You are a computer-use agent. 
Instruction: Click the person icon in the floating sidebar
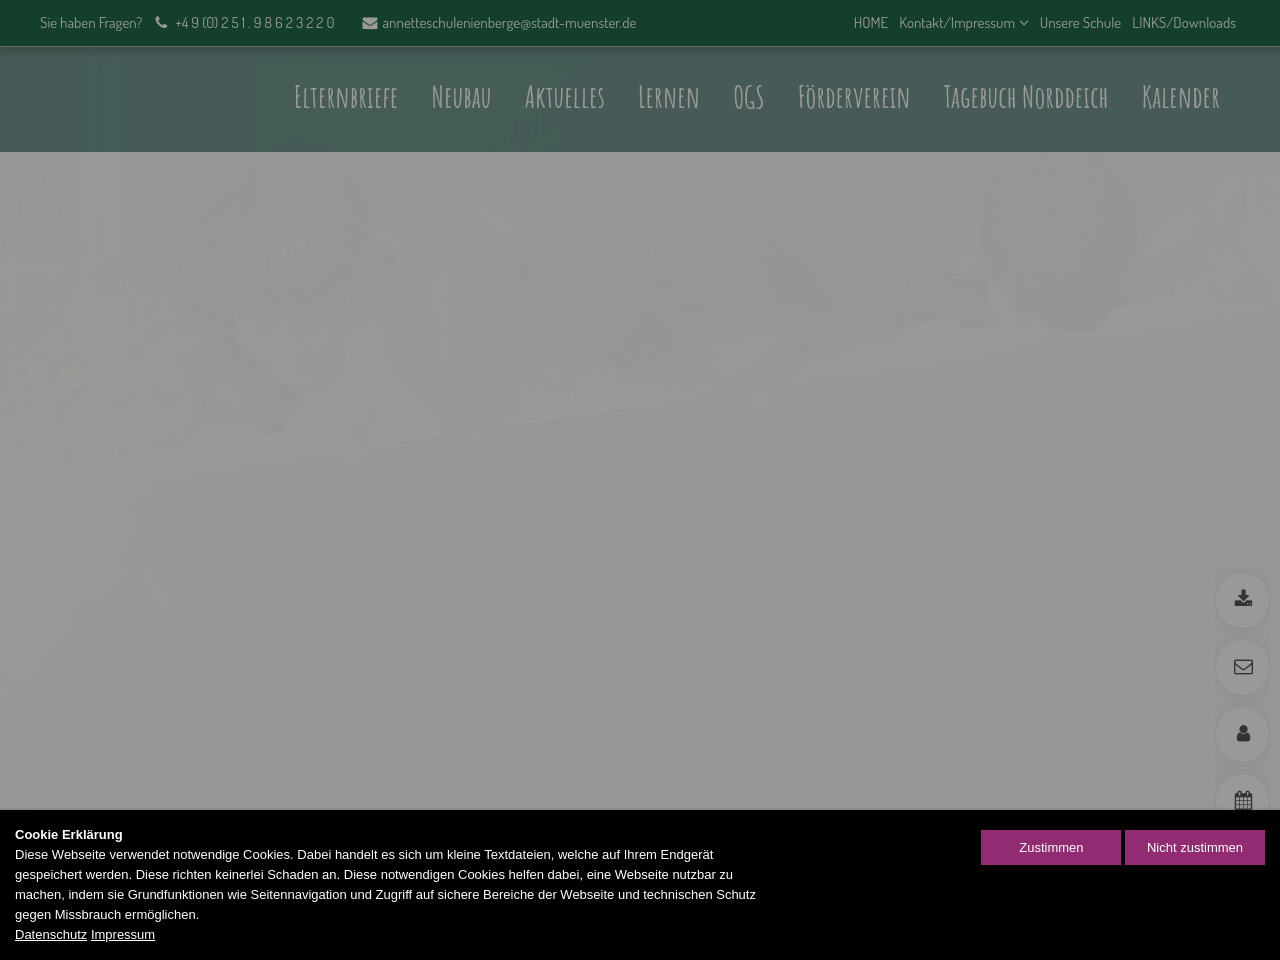click(1243, 734)
